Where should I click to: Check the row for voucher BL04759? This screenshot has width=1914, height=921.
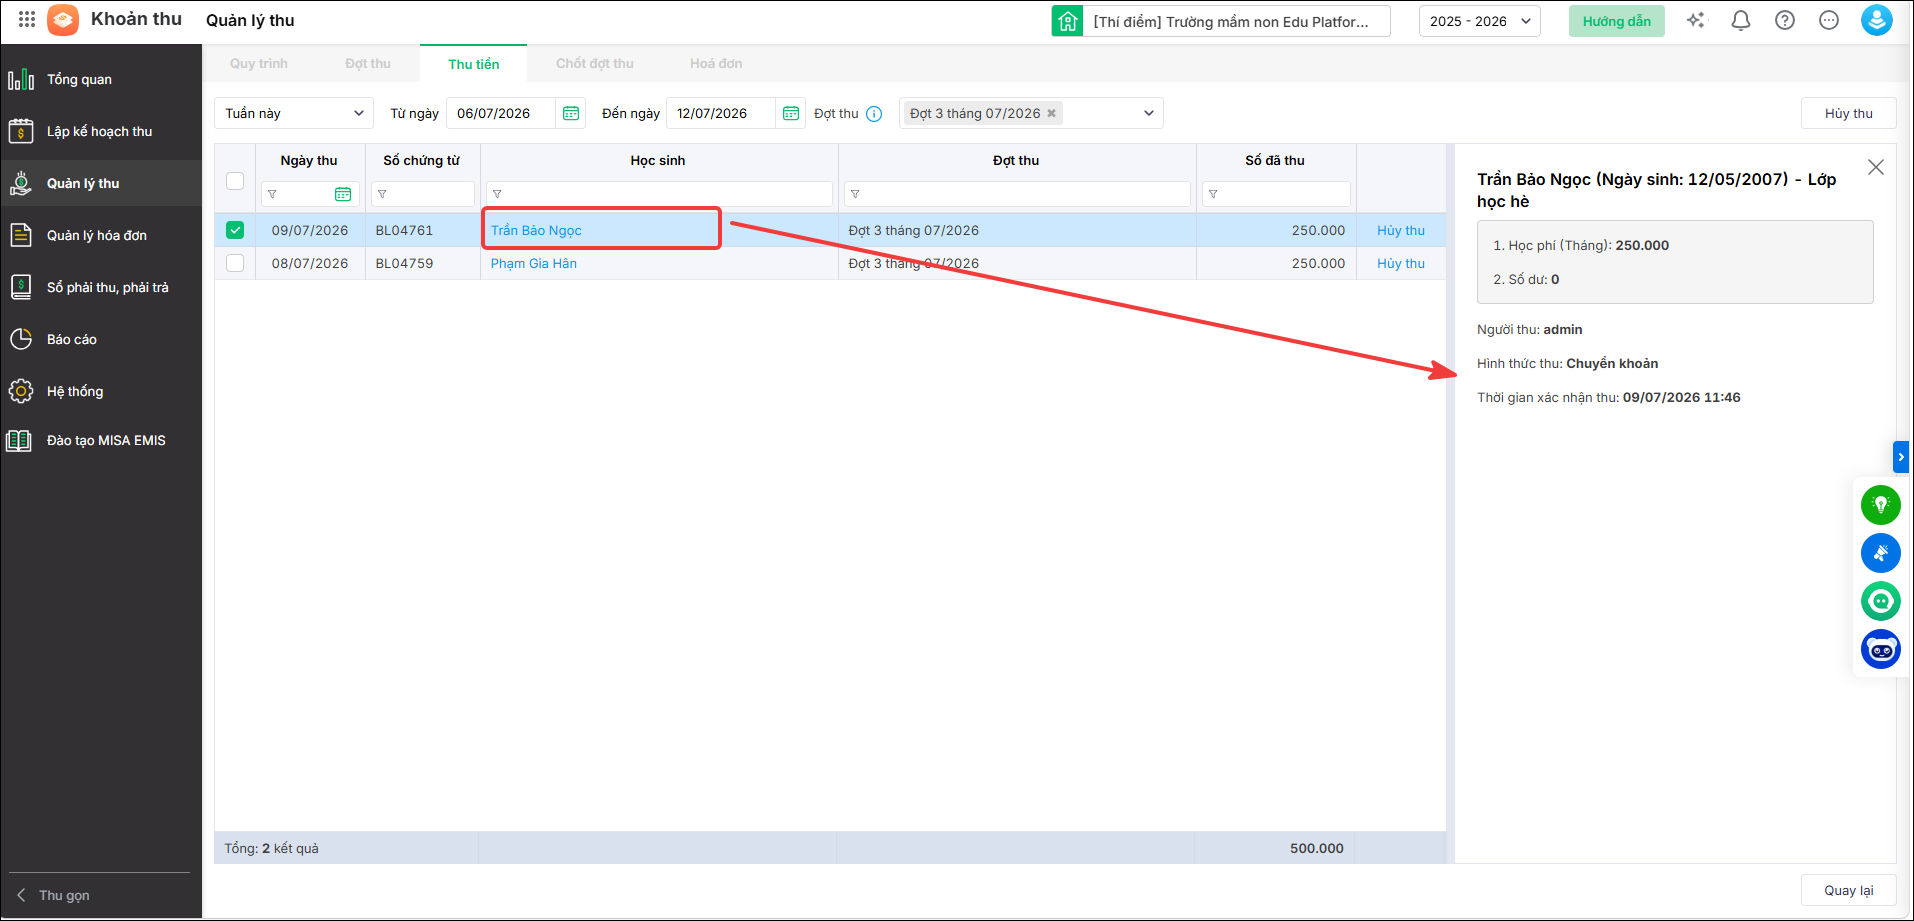[235, 263]
